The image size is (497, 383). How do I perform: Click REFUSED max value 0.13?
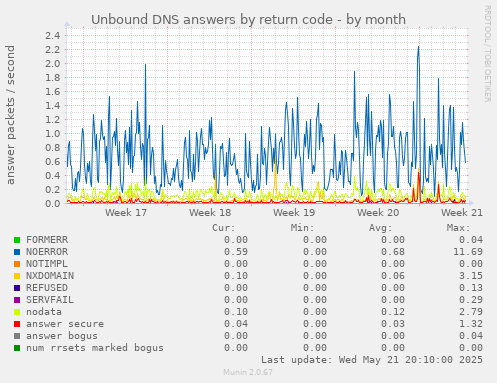click(471, 288)
